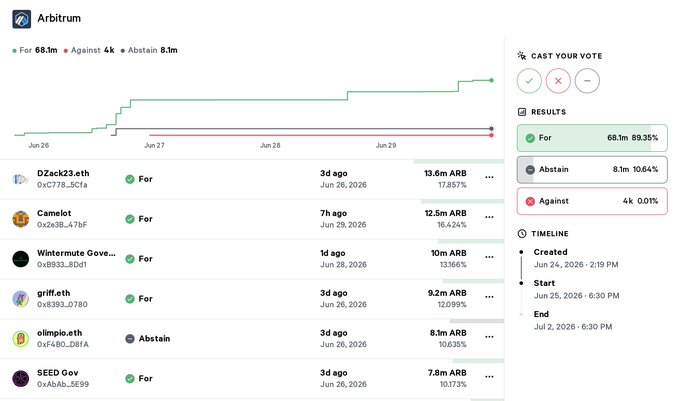Image resolution: width=680 pixels, height=401 pixels.
Task: Select the Against result bar at 0.01%
Action: point(592,201)
